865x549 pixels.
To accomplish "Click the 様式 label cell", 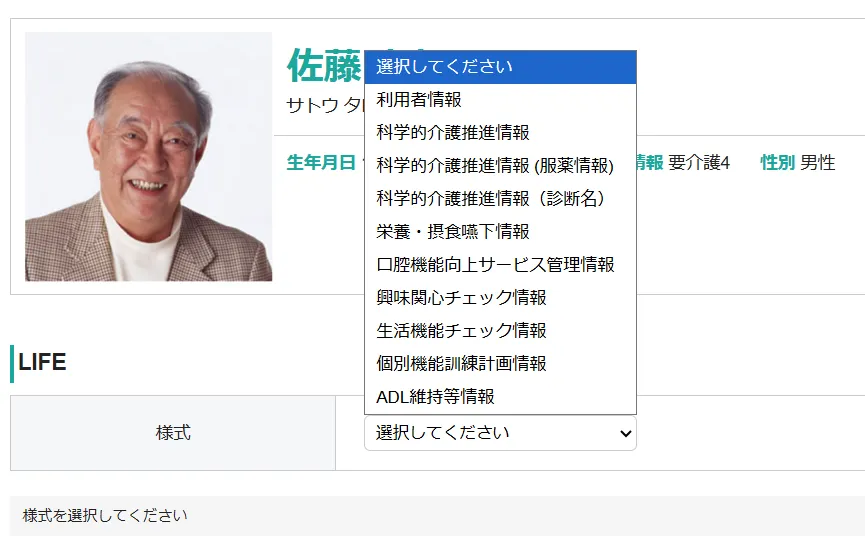I will (x=173, y=433).
